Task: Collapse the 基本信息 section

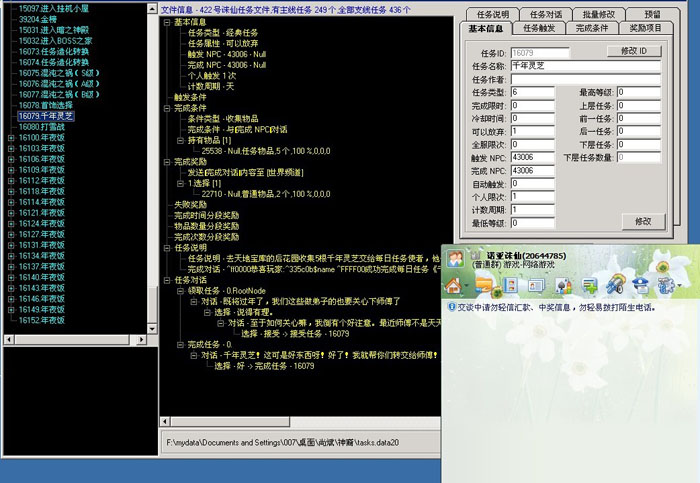Action: coord(166,21)
